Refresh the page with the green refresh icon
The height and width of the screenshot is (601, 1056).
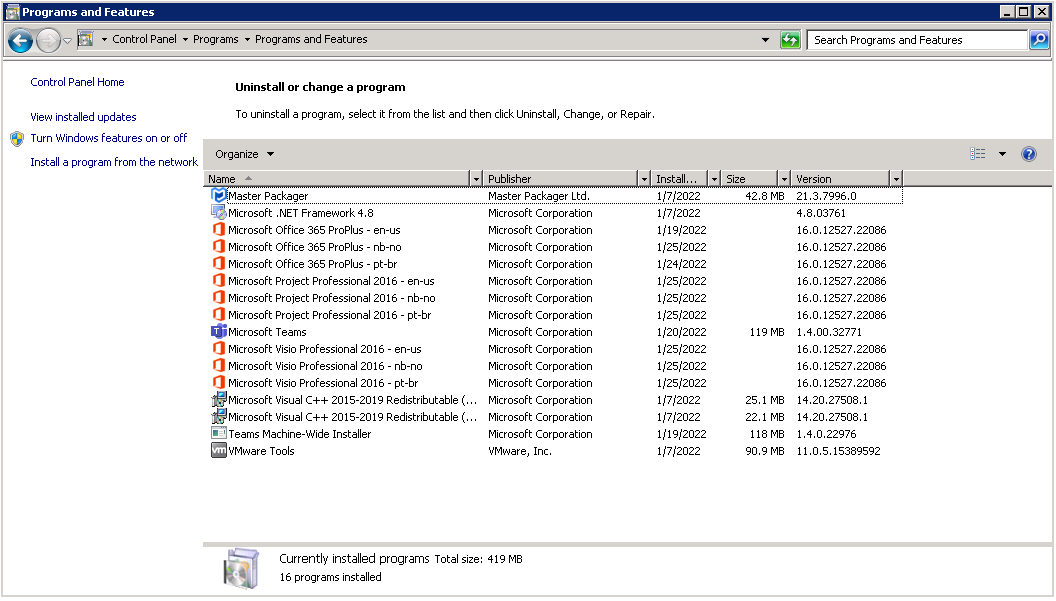(789, 40)
